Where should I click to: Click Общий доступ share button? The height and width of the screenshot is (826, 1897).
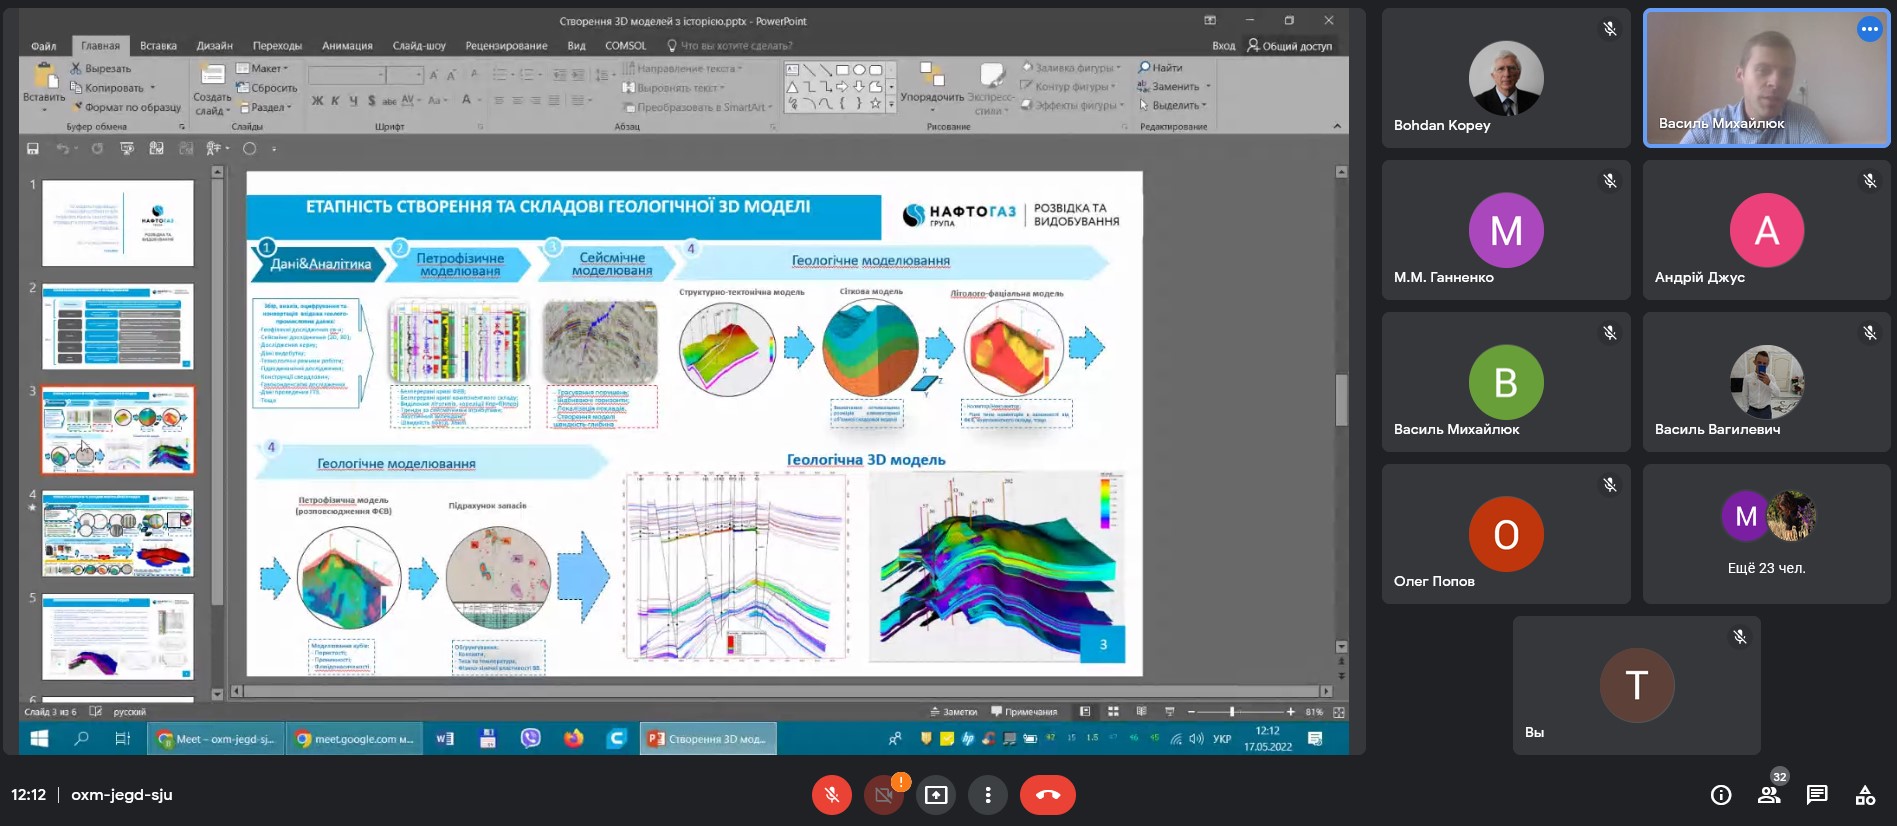1289,46
